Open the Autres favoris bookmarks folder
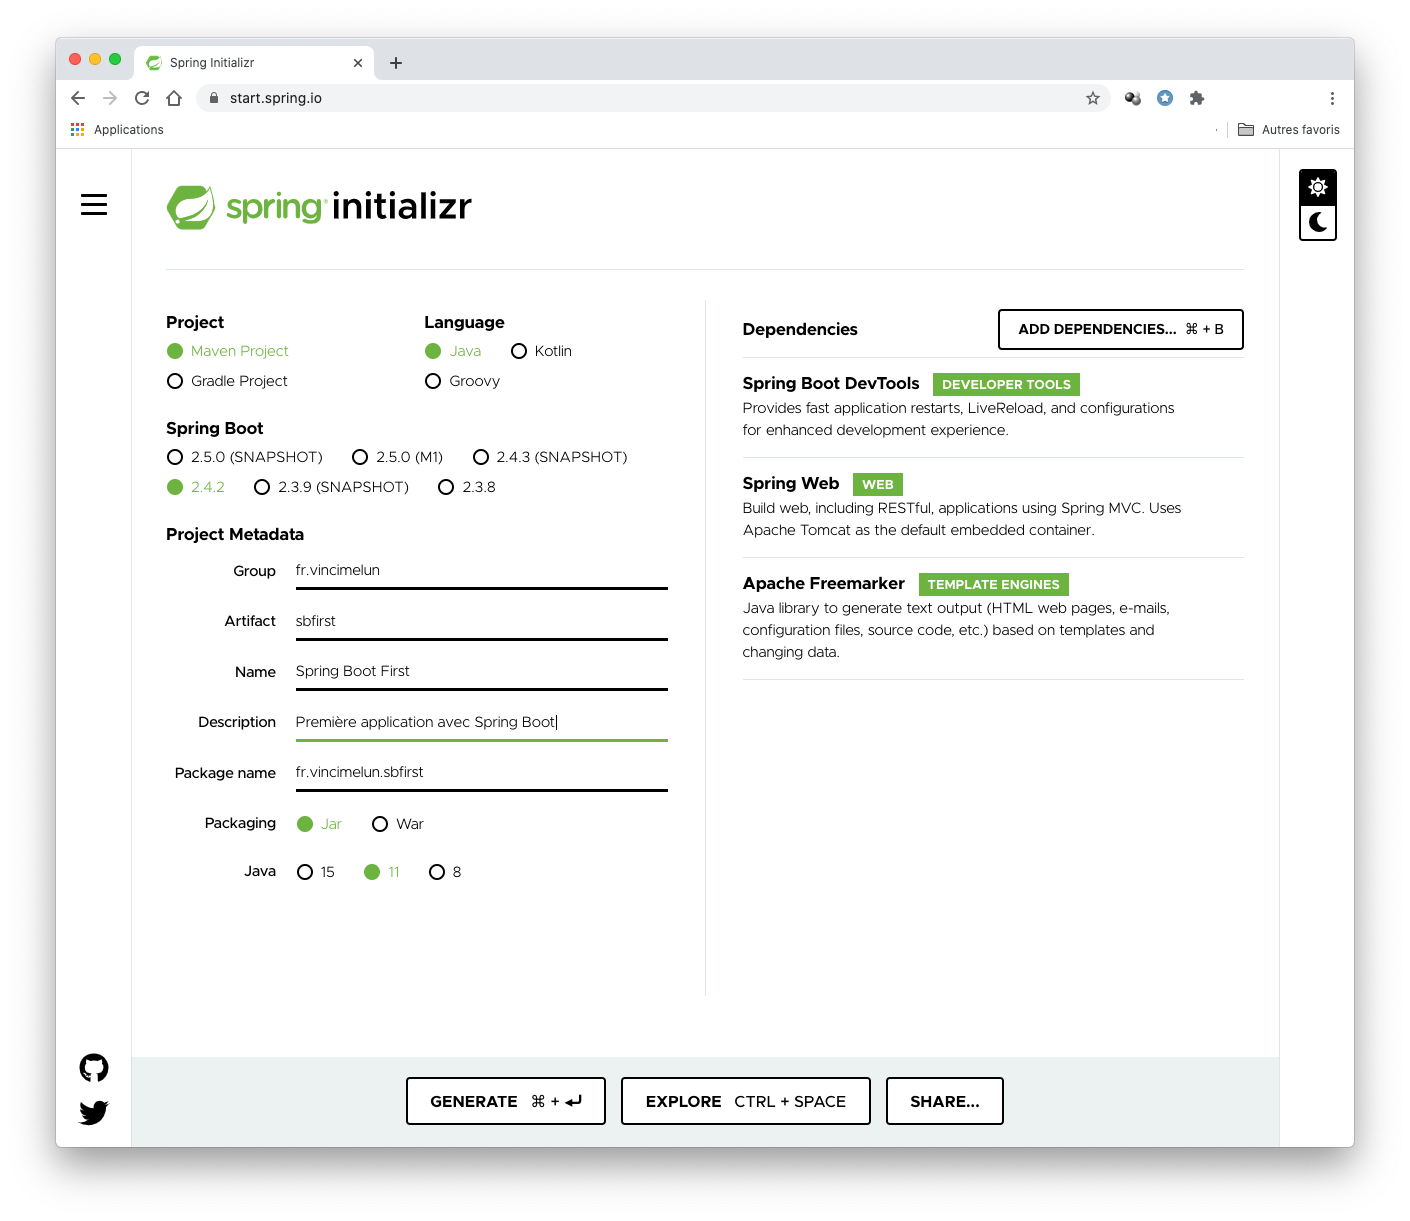1410x1221 pixels. click(x=1289, y=130)
